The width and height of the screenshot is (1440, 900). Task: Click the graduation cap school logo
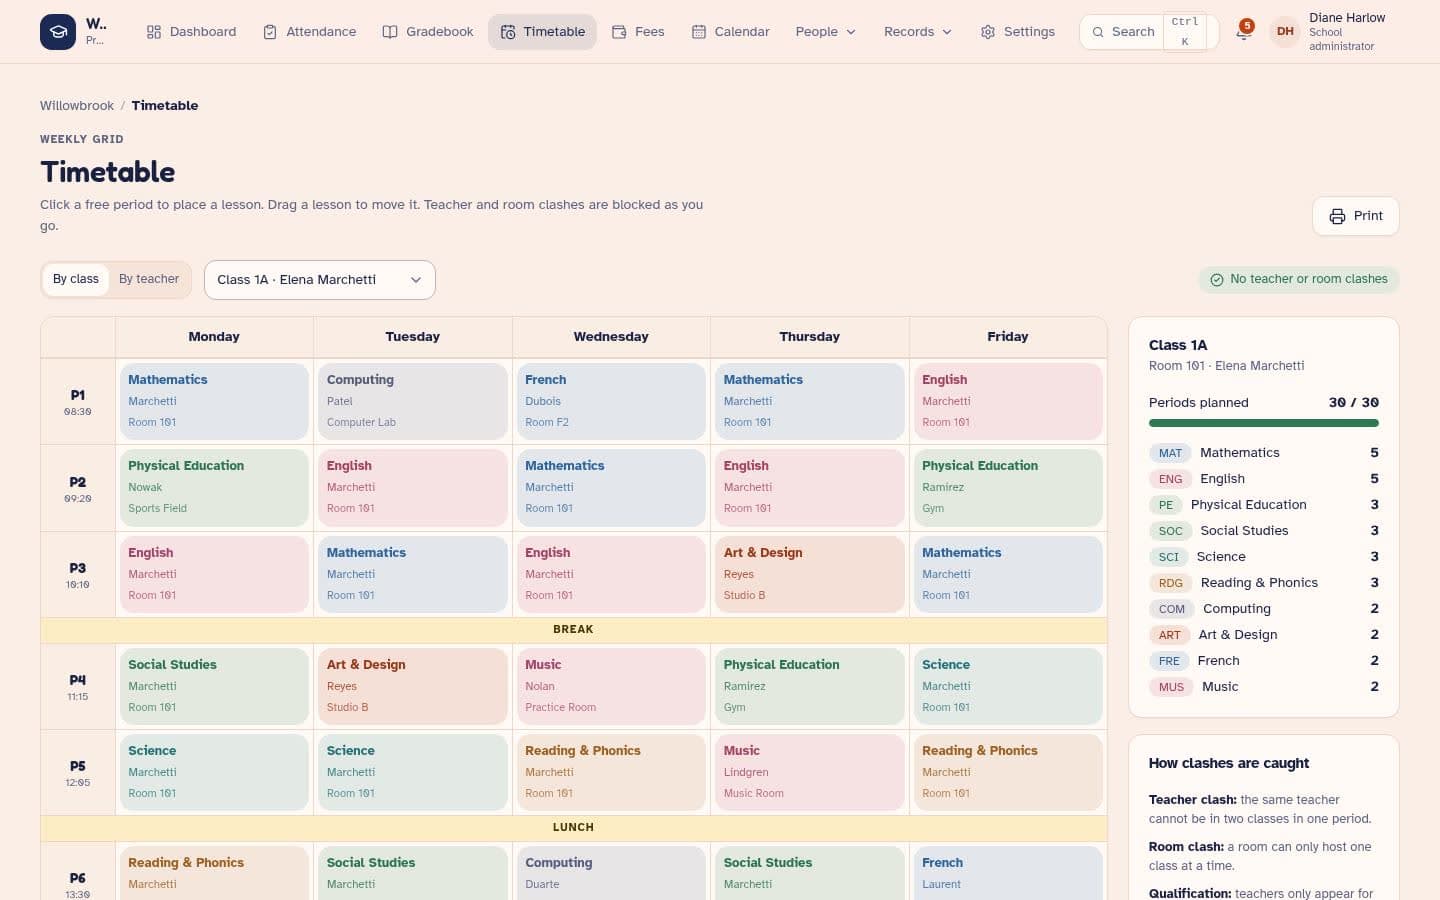(x=58, y=32)
